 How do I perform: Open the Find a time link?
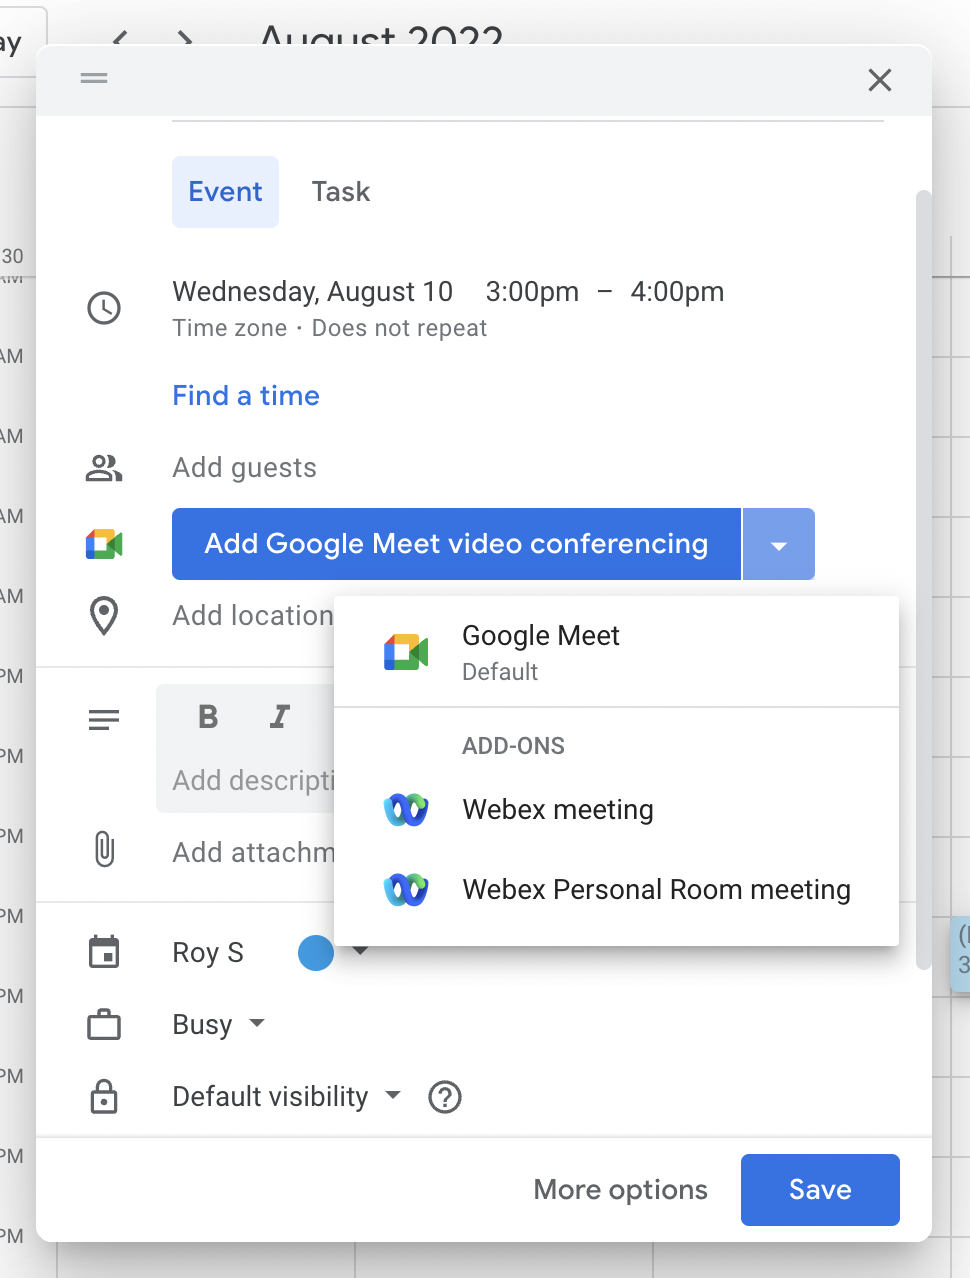point(246,396)
